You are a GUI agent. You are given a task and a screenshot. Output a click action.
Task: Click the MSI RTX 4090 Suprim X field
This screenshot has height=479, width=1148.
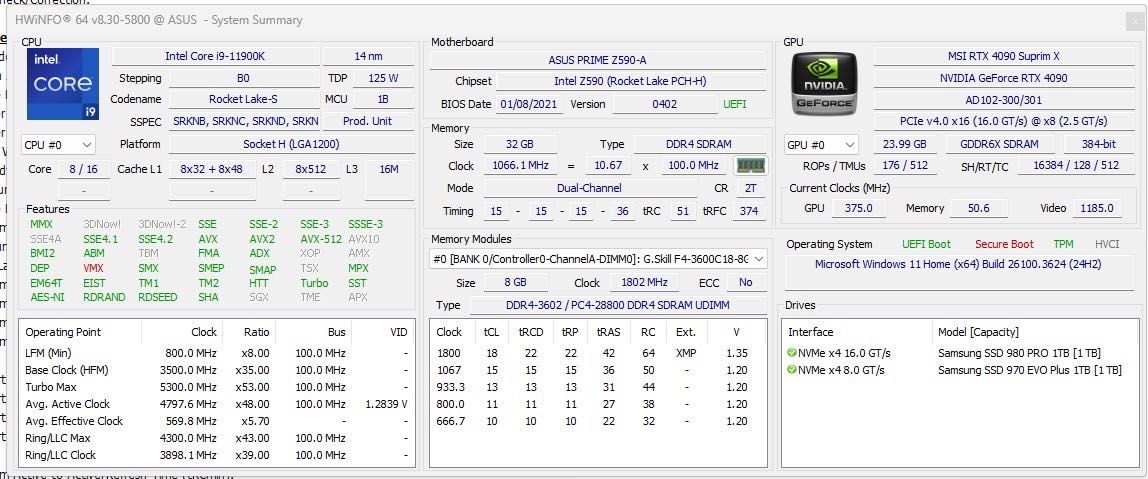coord(1003,56)
